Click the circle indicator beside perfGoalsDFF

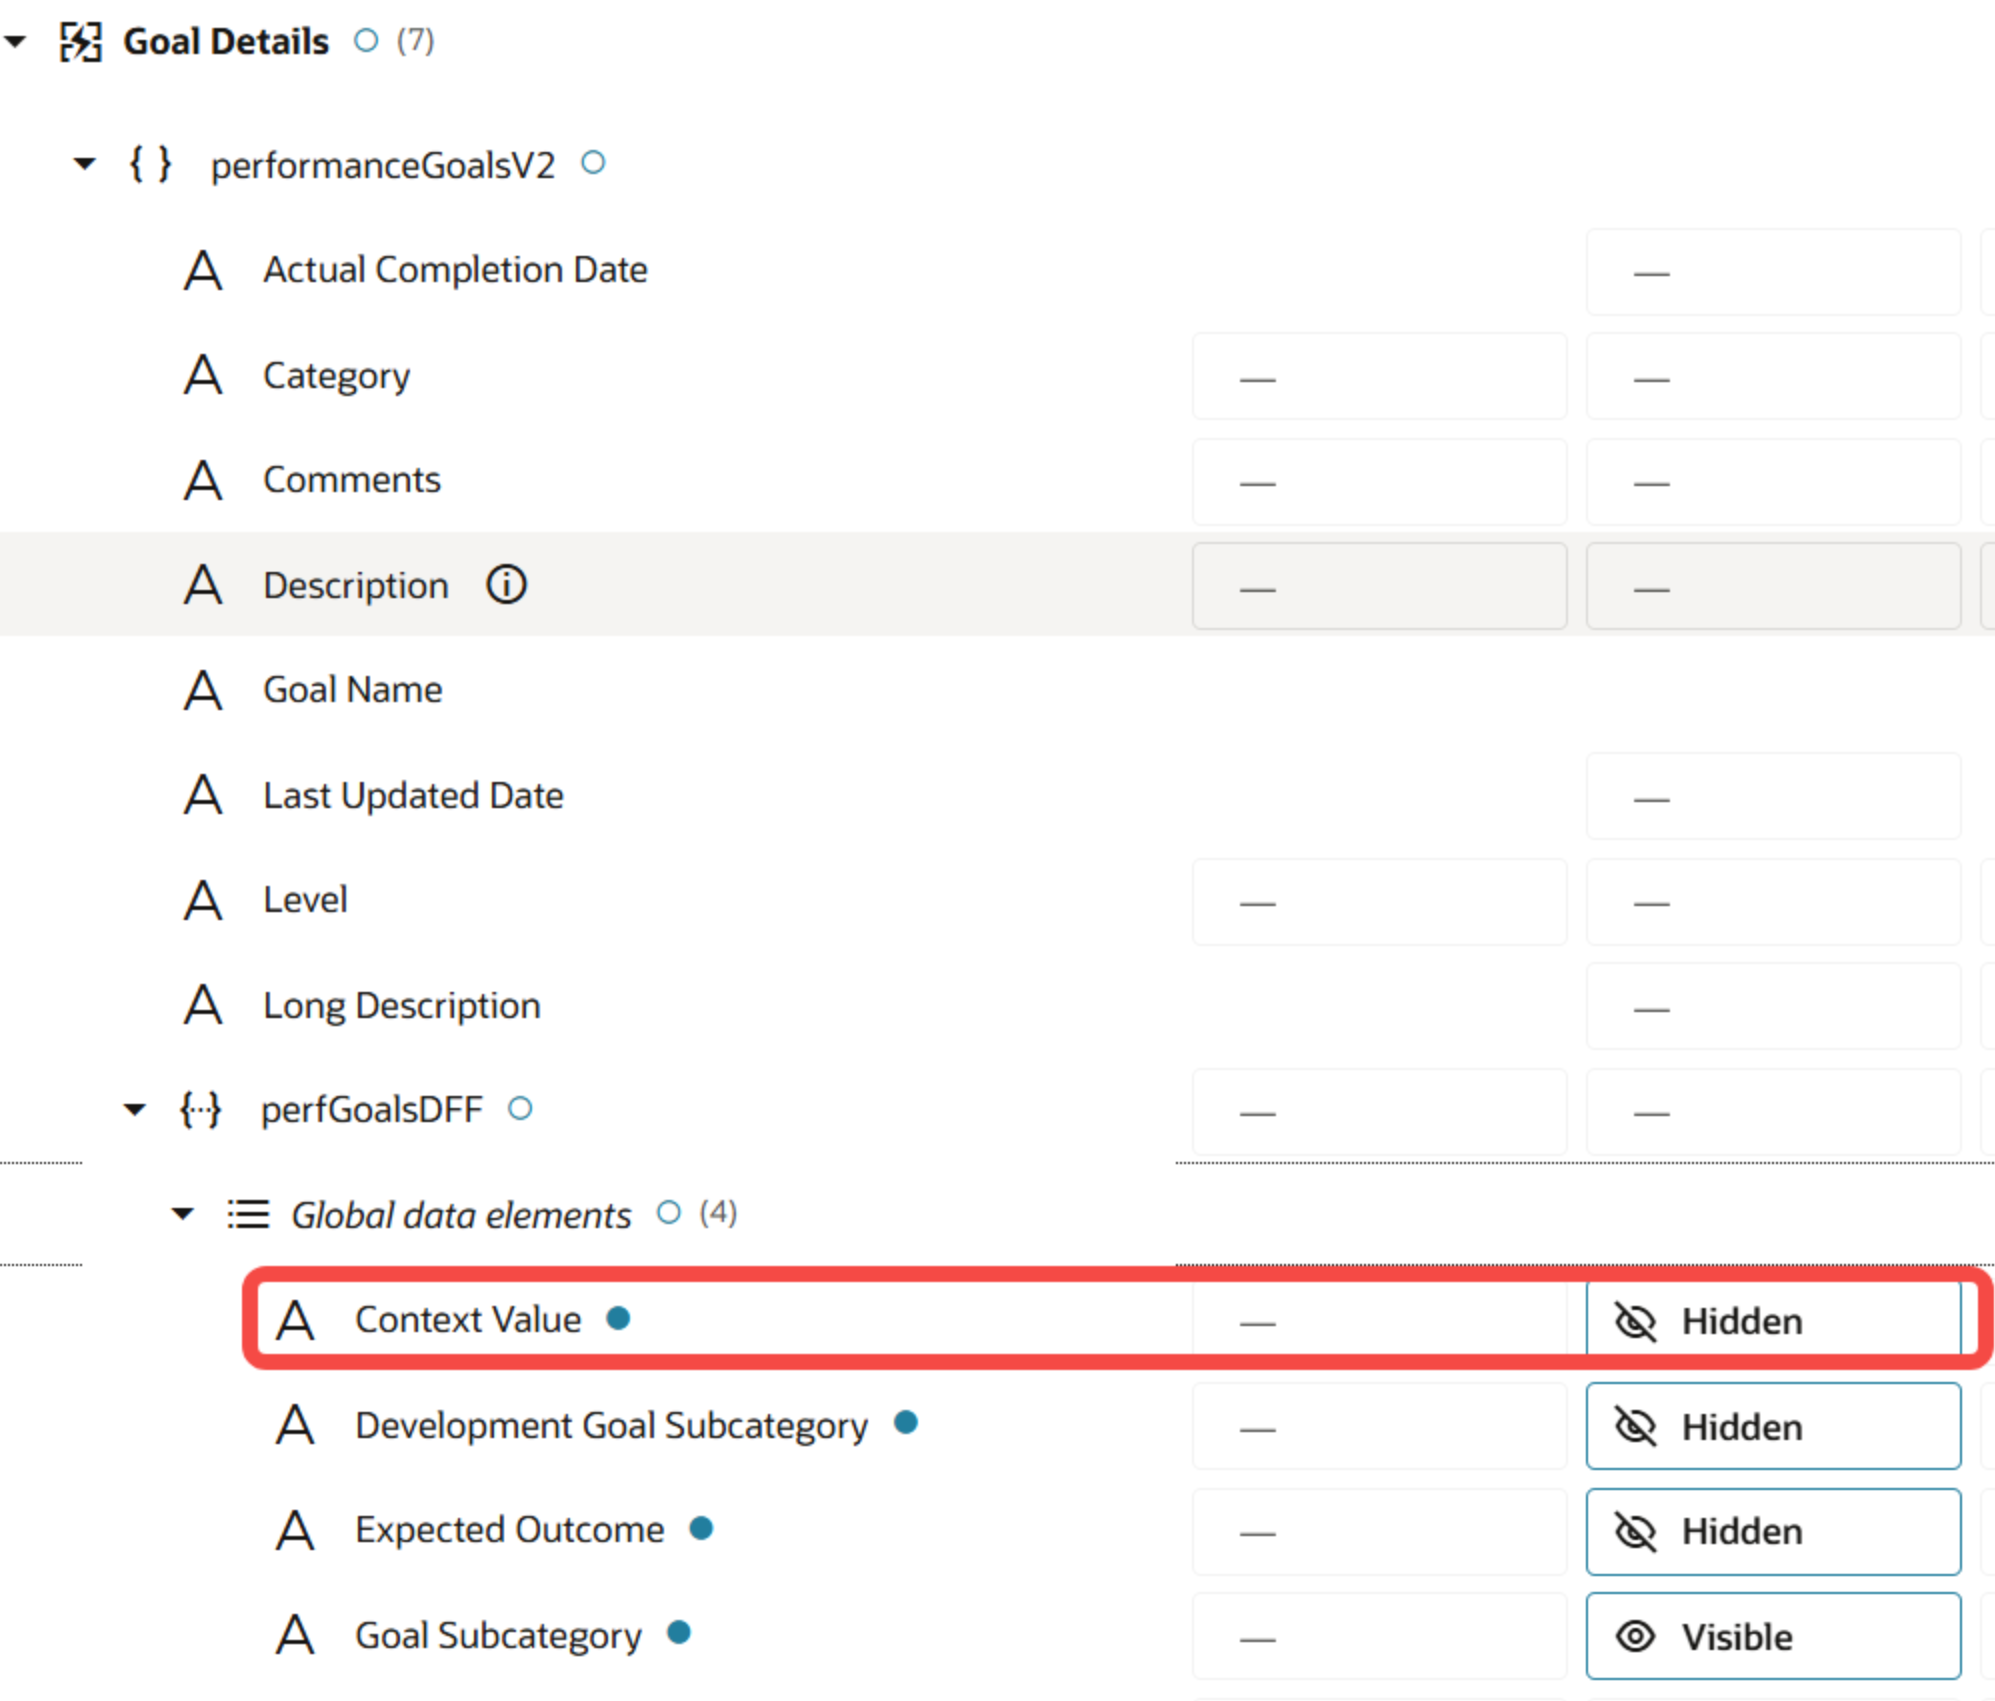pyautogui.click(x=520, y=1108)
